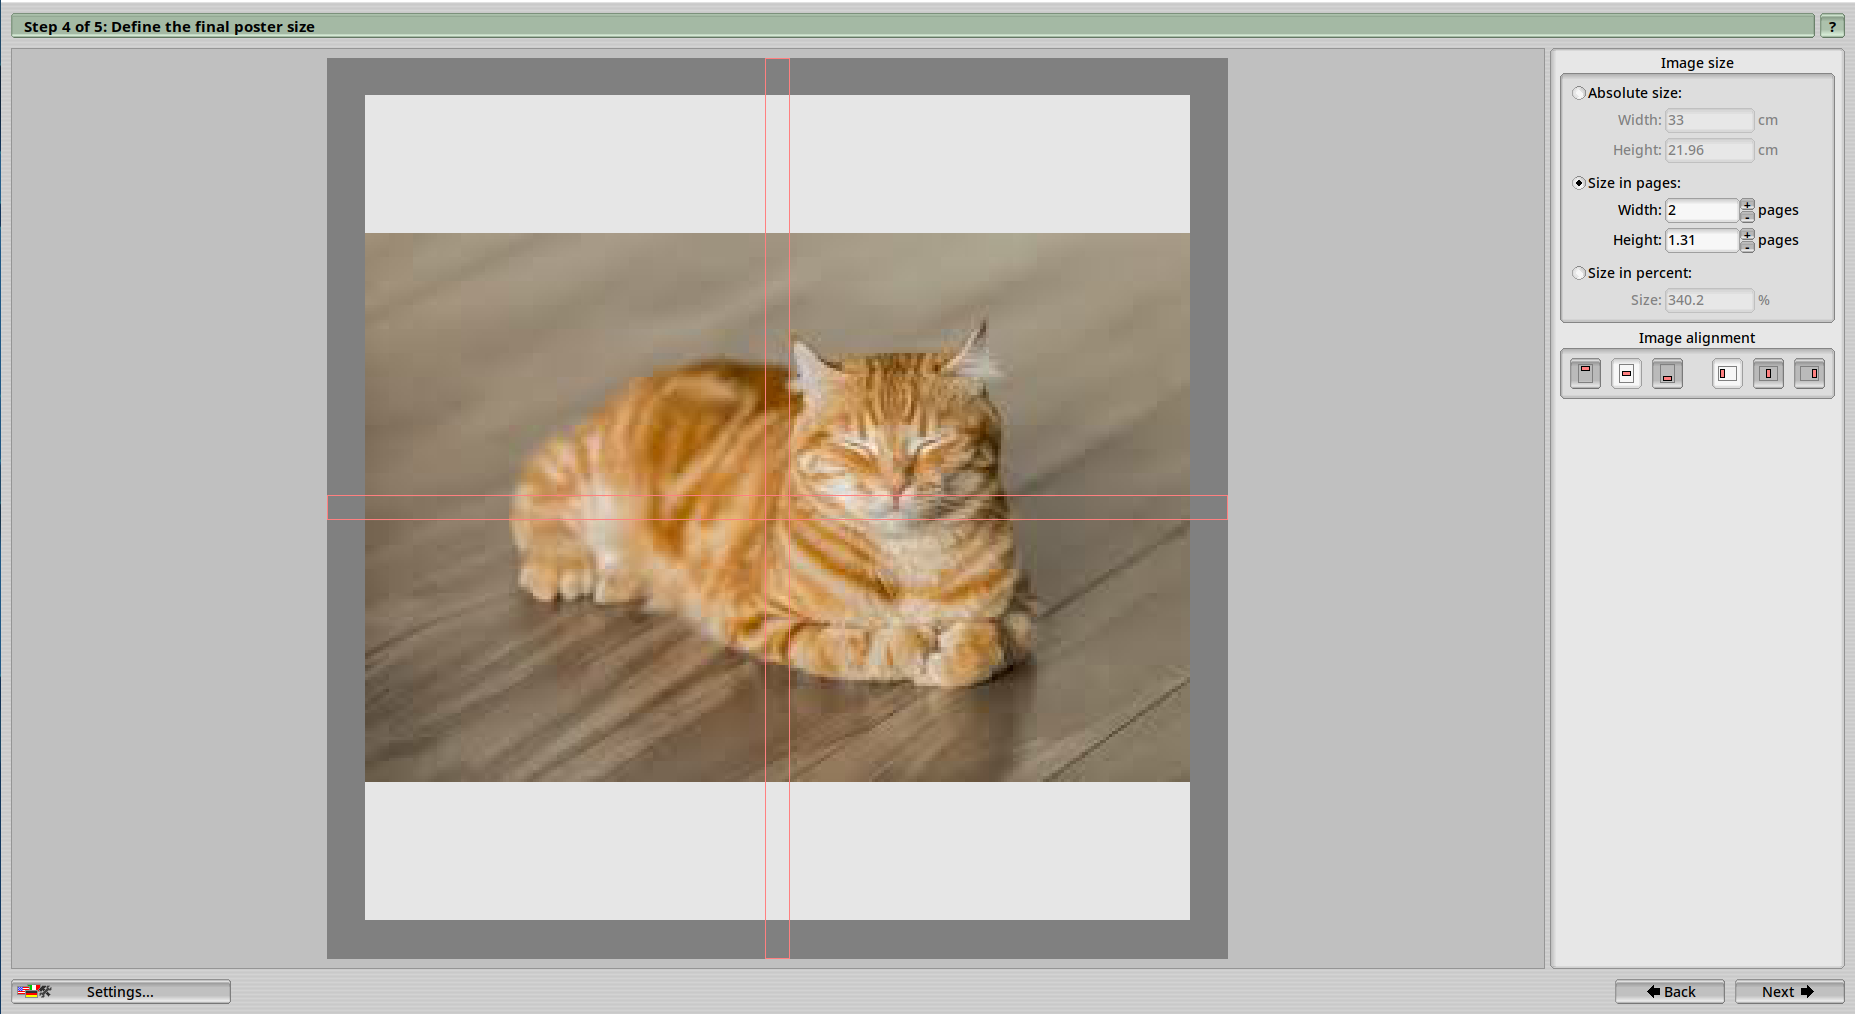Image resolution: width=1855 pixels, height=1014 pixels.
Task: Click the cat poster preview image
Action: [777, 507]
